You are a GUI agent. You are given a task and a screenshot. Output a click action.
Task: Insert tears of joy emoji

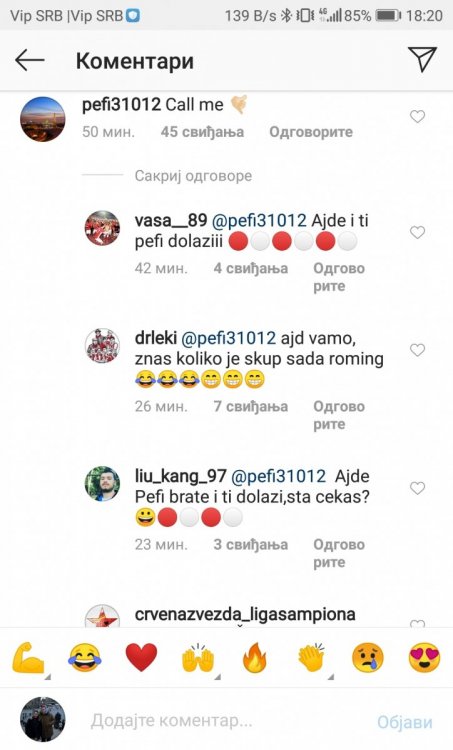85,658
